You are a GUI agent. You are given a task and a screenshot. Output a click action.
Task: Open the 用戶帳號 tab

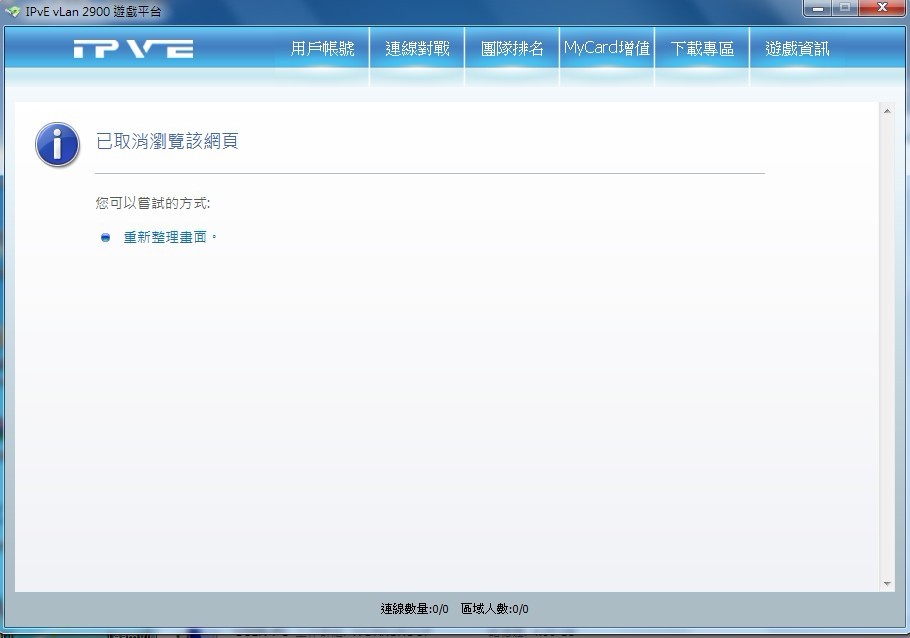pyautogui.click(x=322, y=48)
